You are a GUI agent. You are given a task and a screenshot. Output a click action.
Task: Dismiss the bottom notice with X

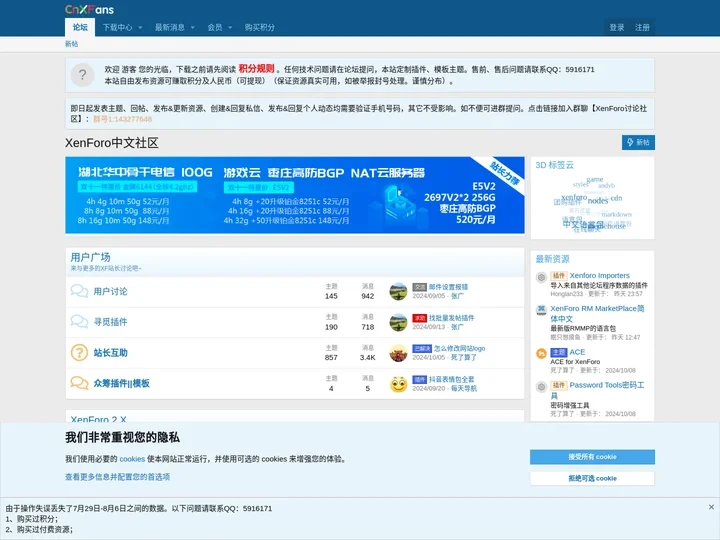(711, 507)
